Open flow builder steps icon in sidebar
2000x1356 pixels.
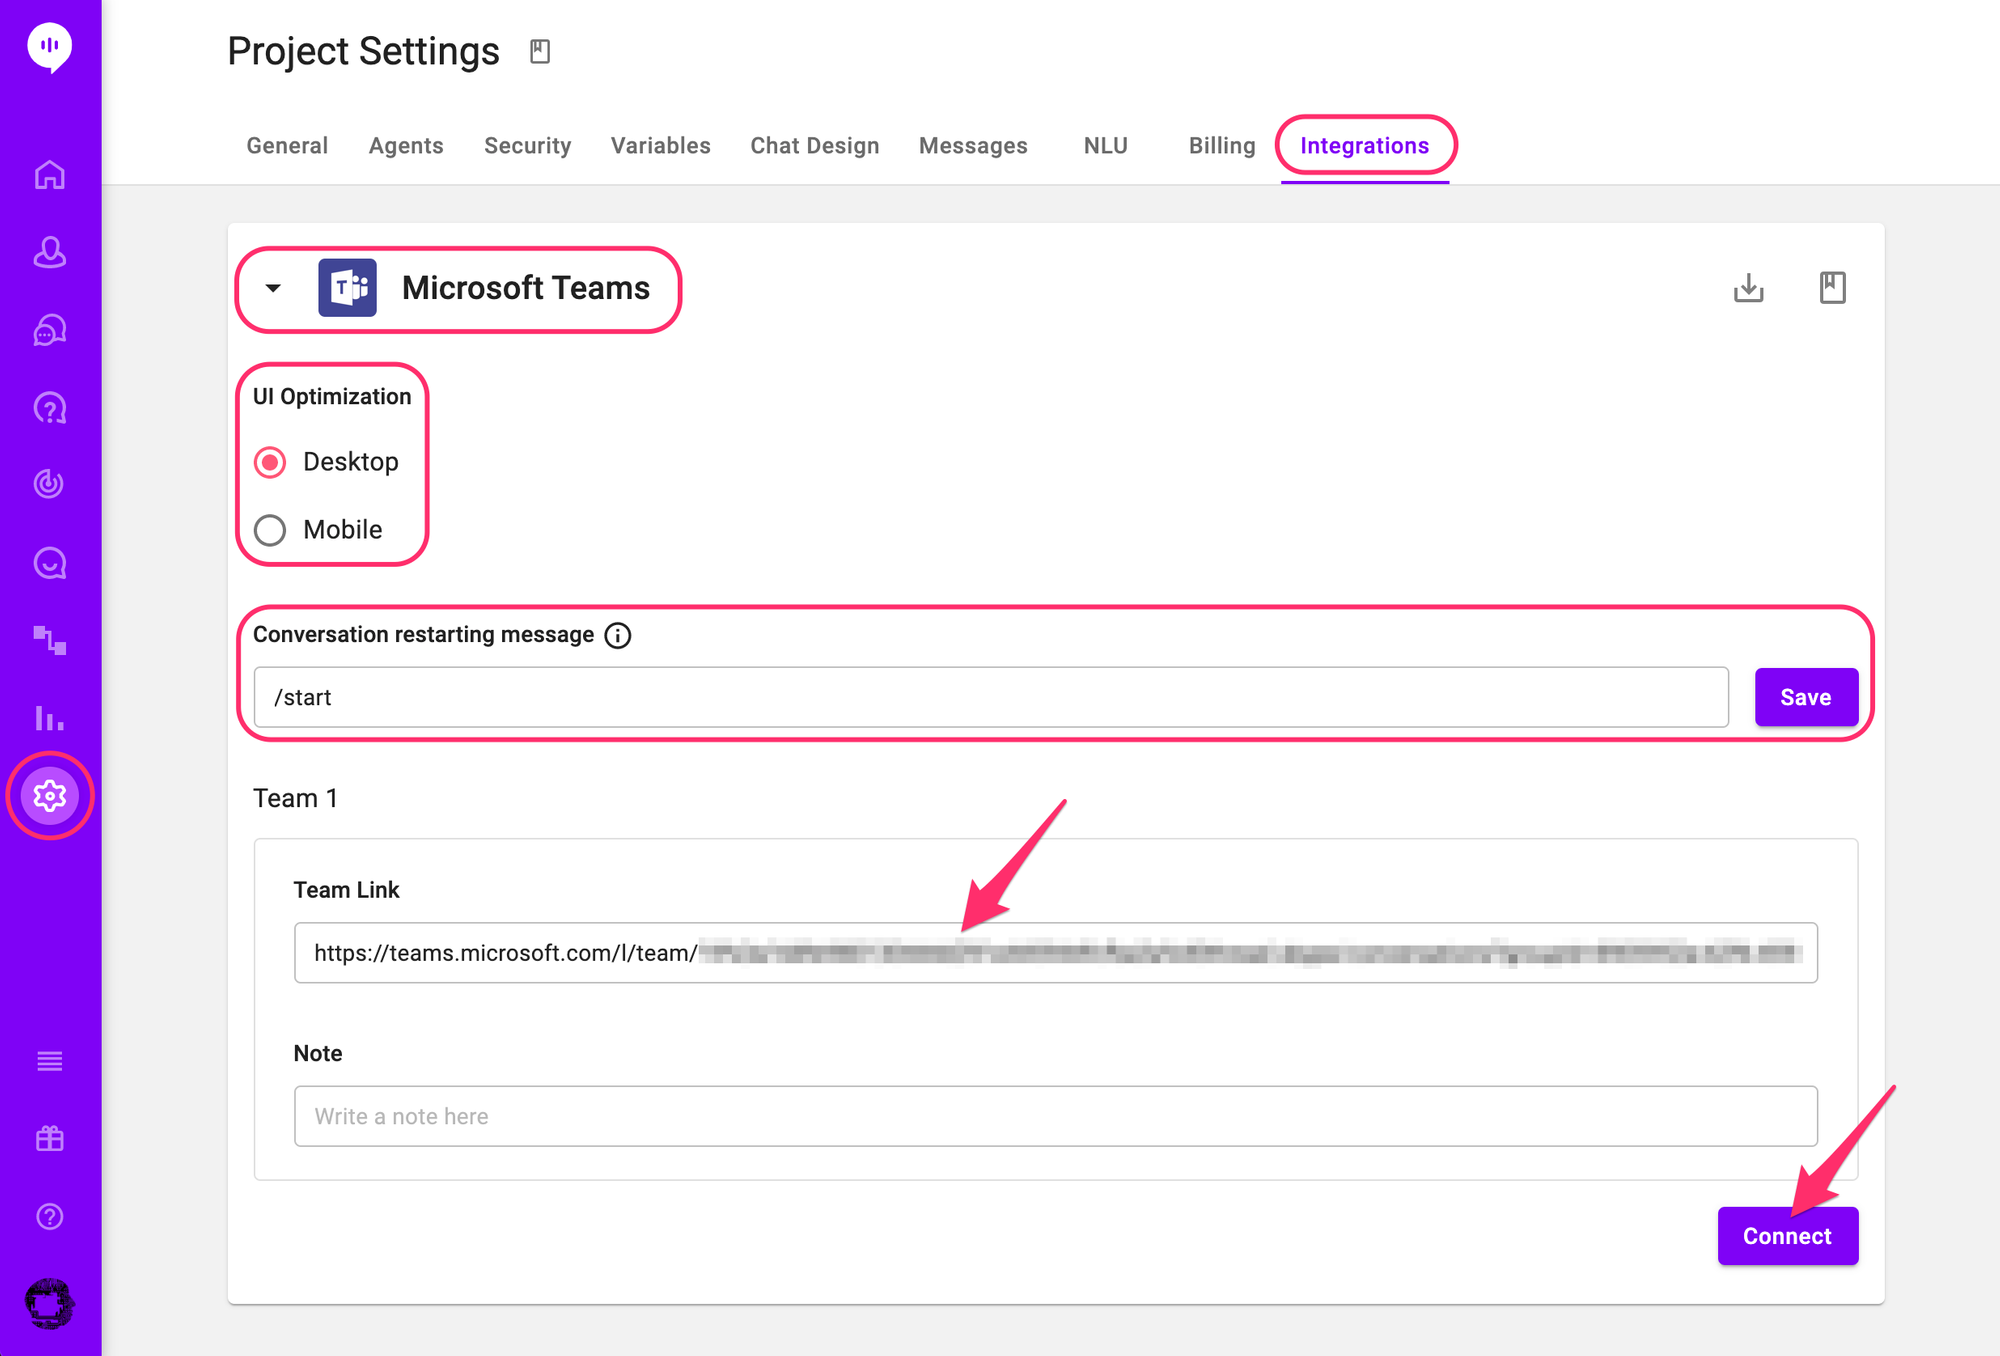(50, 640)
